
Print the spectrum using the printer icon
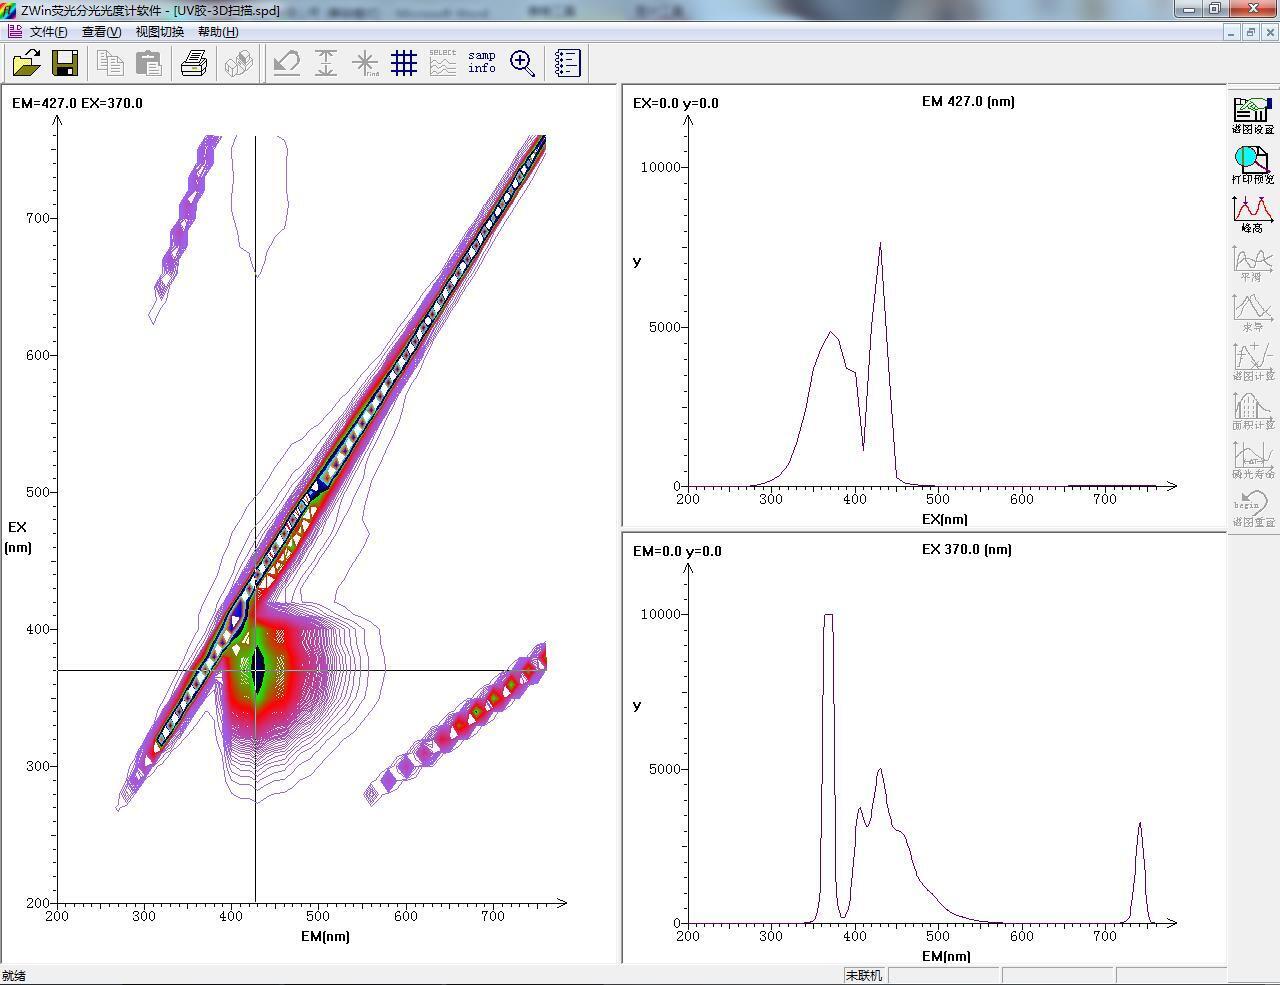[x=194, y=63]
